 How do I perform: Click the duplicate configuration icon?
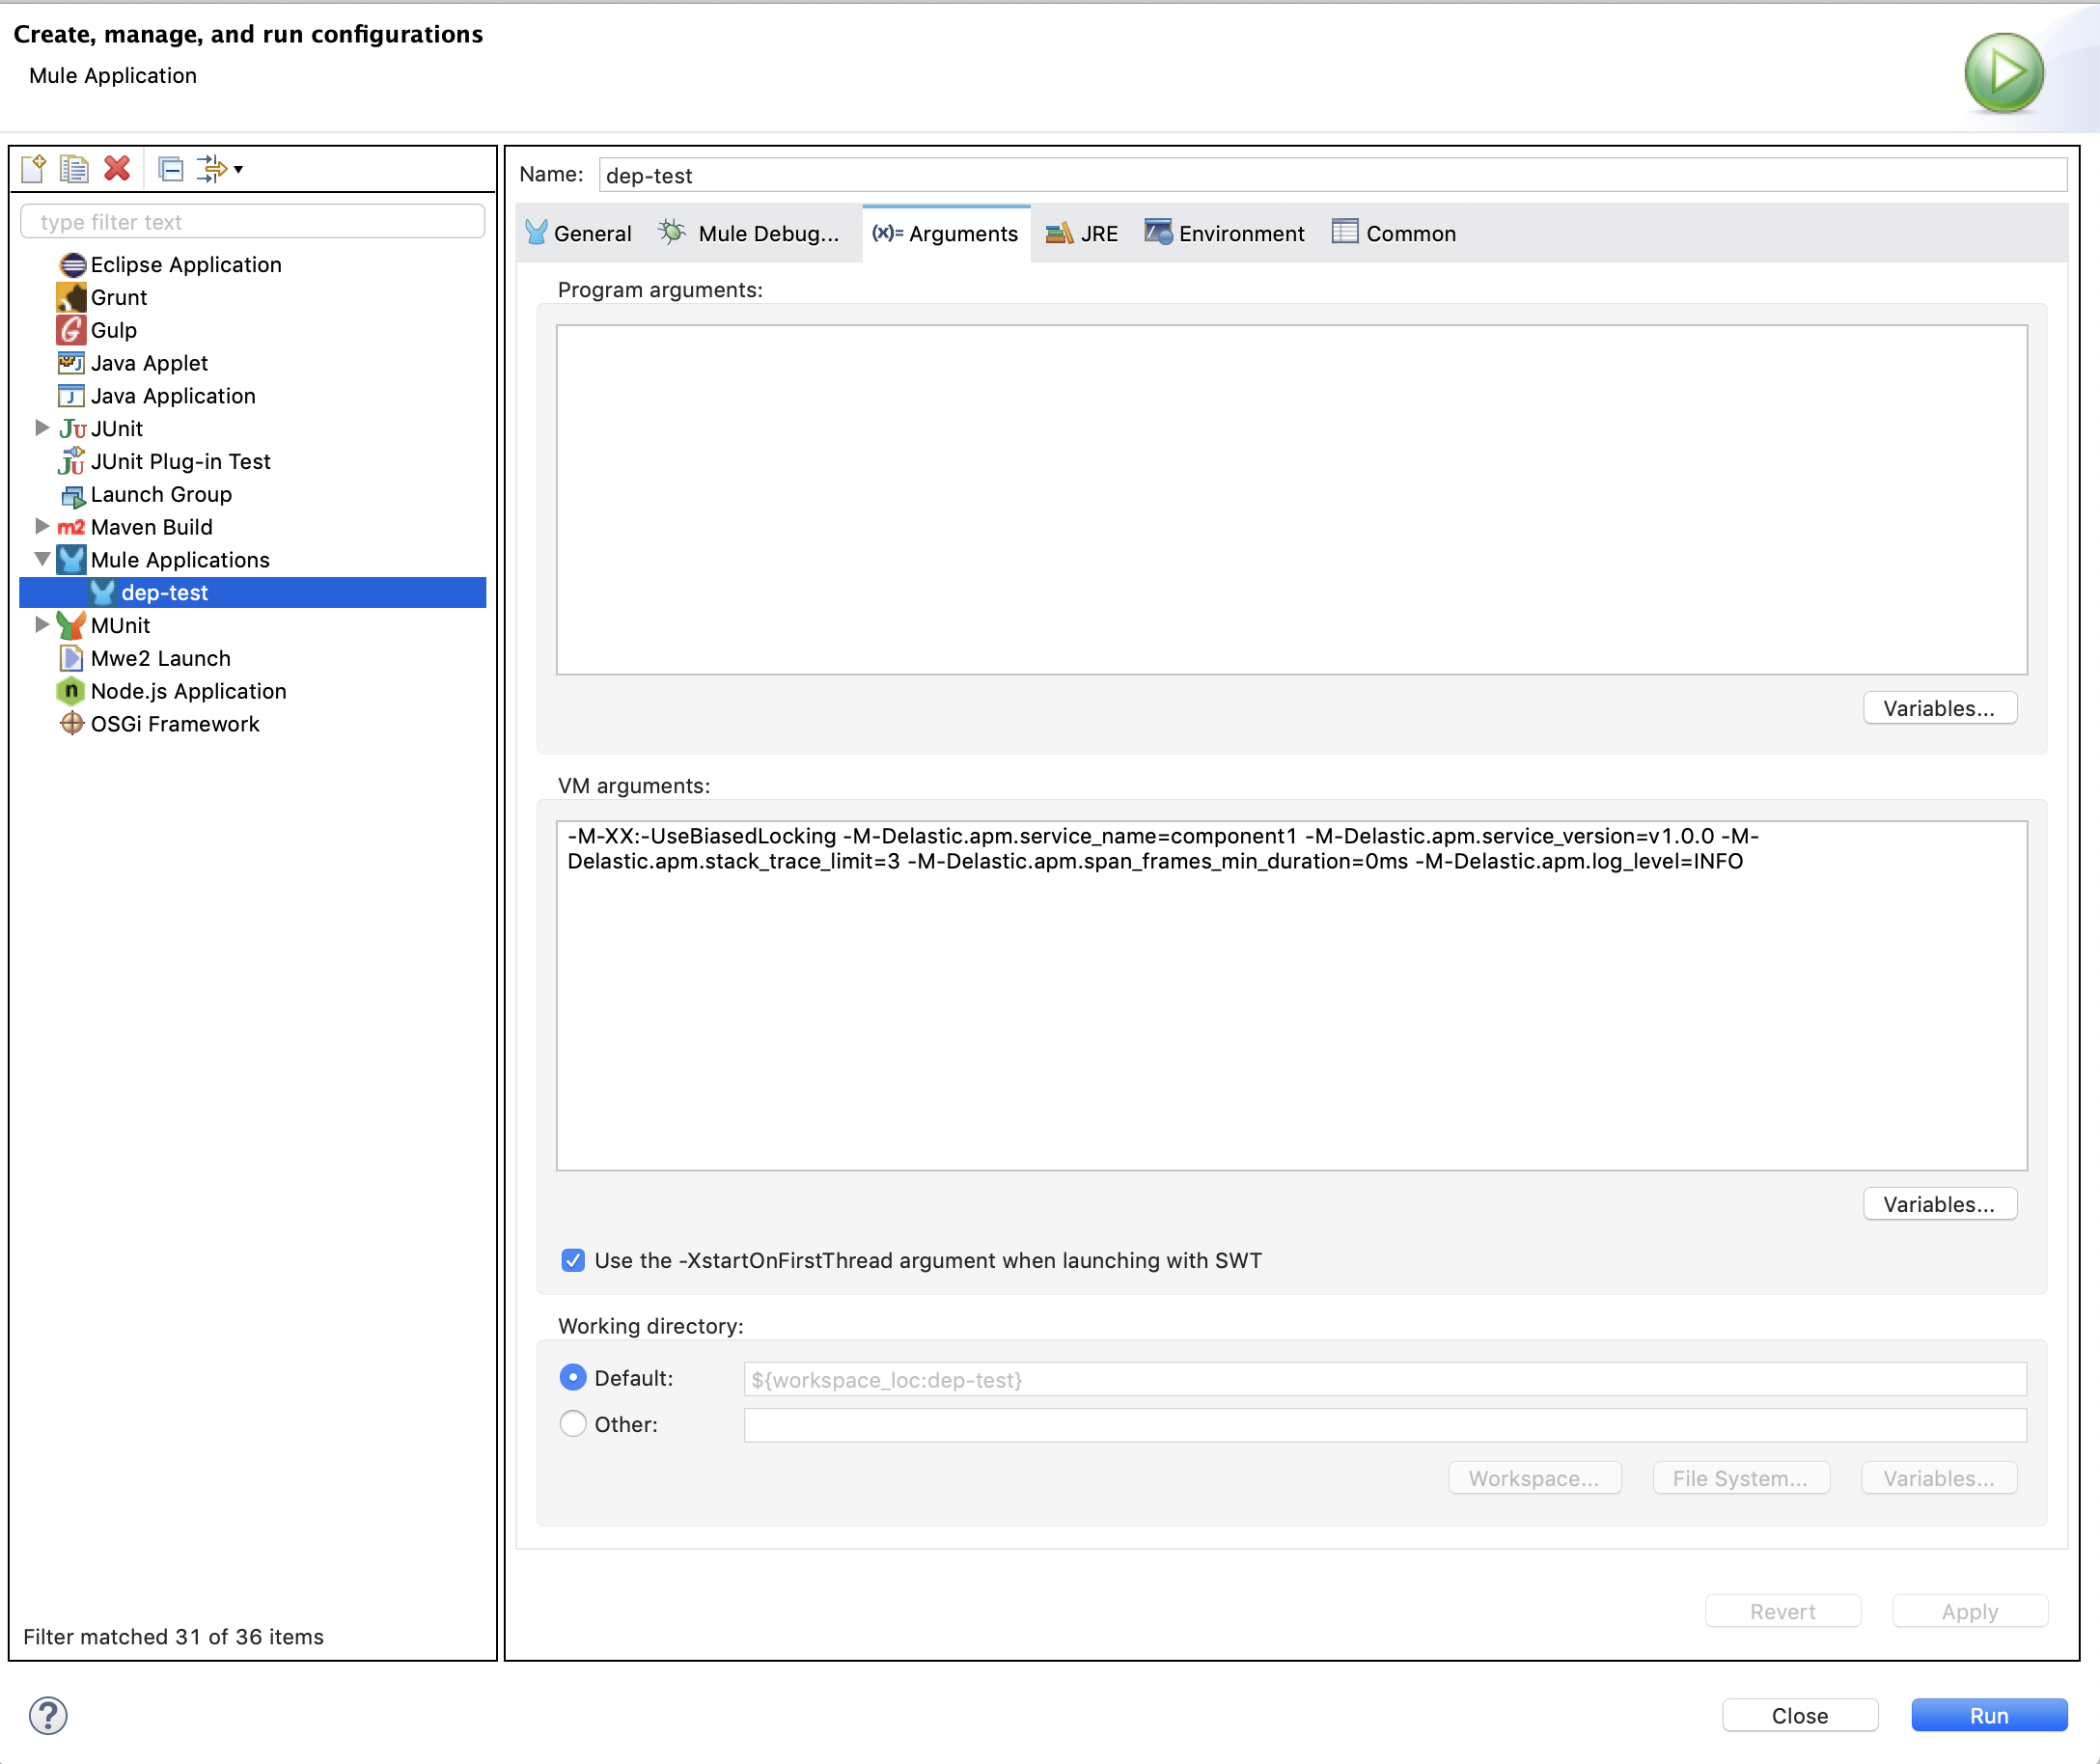(x=77, y=166)
